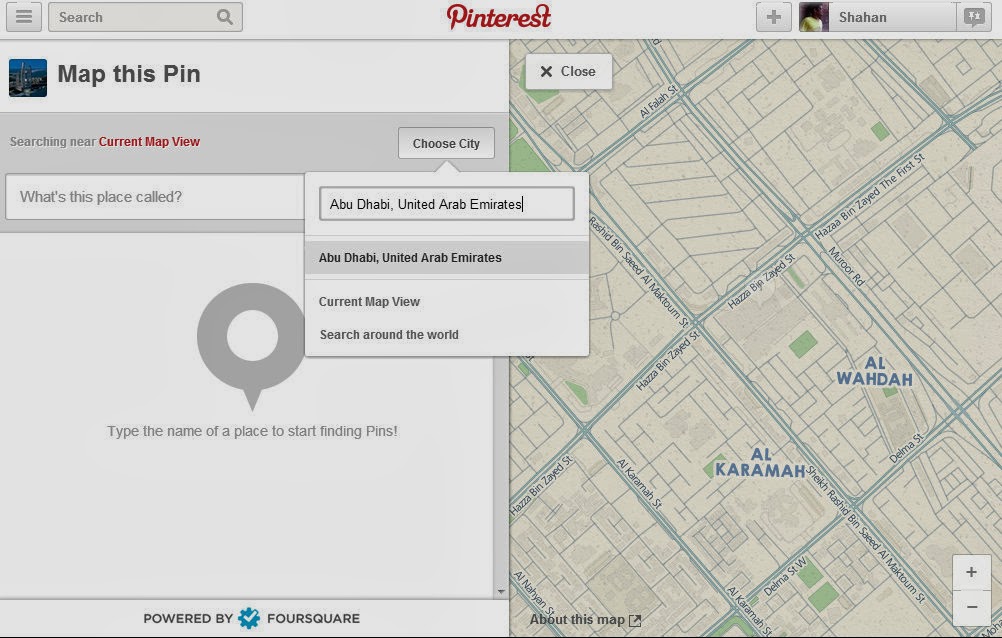This screenshot has width=1002, height=638.
Task: Click the pin thumbnail beside Map this Pin
Action: [x=27, y=78]
